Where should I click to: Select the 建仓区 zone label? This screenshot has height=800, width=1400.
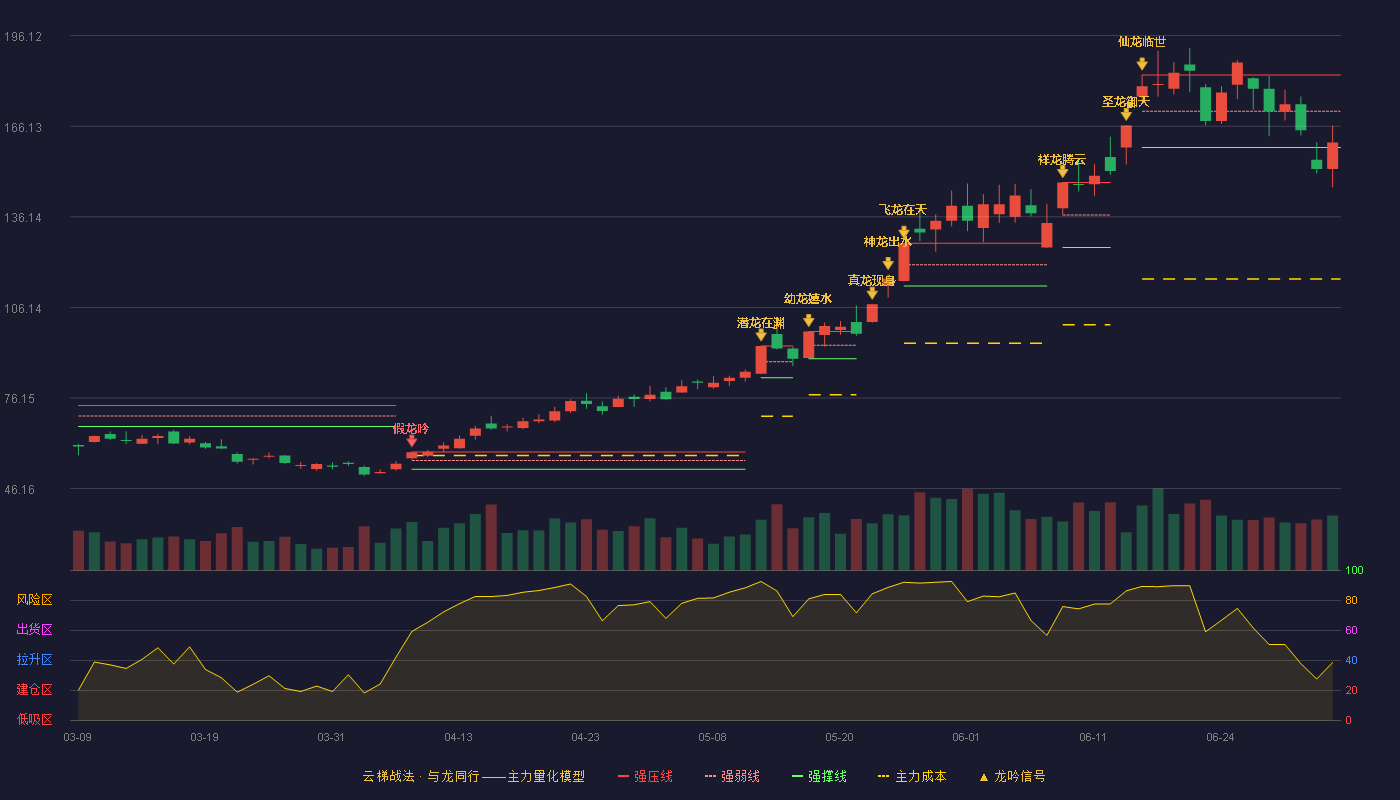point(35,690)
